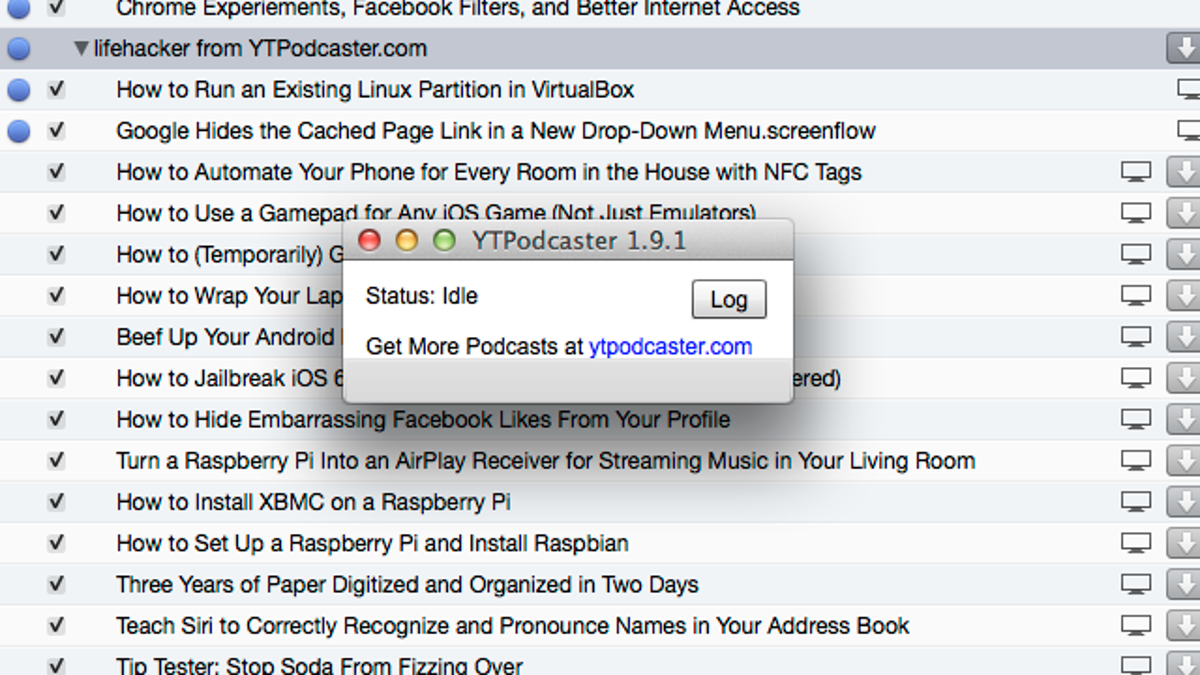1200x675 pixels.
Task: Click video icon for Install Raspbian episode
Action: 1136,543
